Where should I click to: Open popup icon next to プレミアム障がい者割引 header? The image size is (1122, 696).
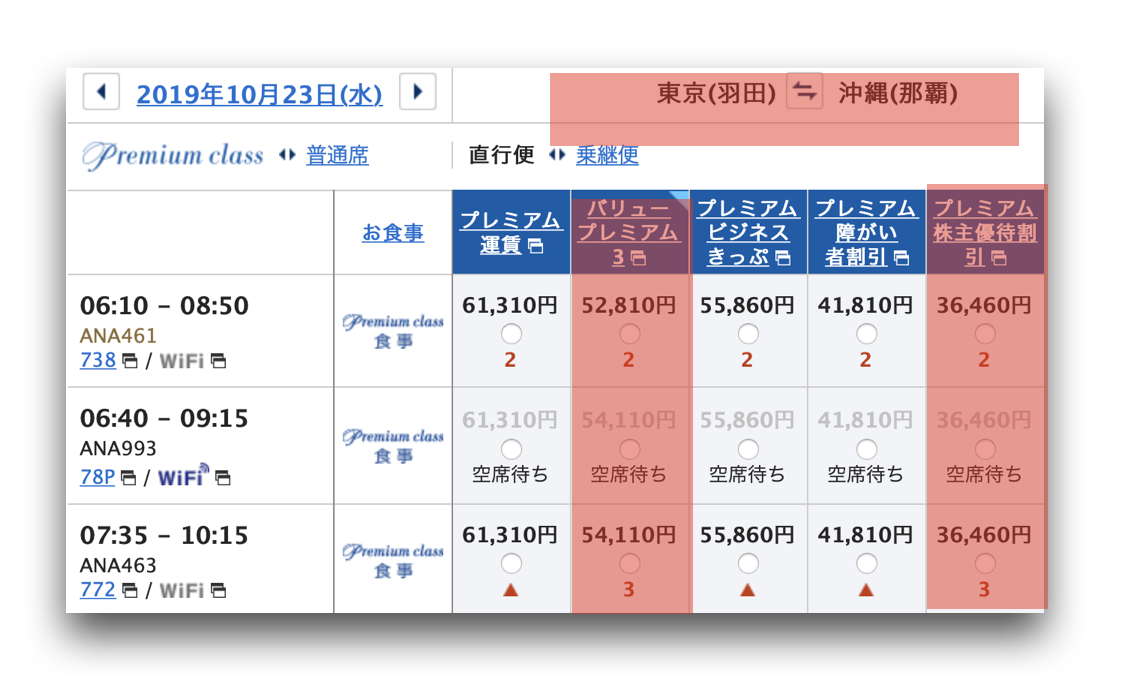pos(902,258)
